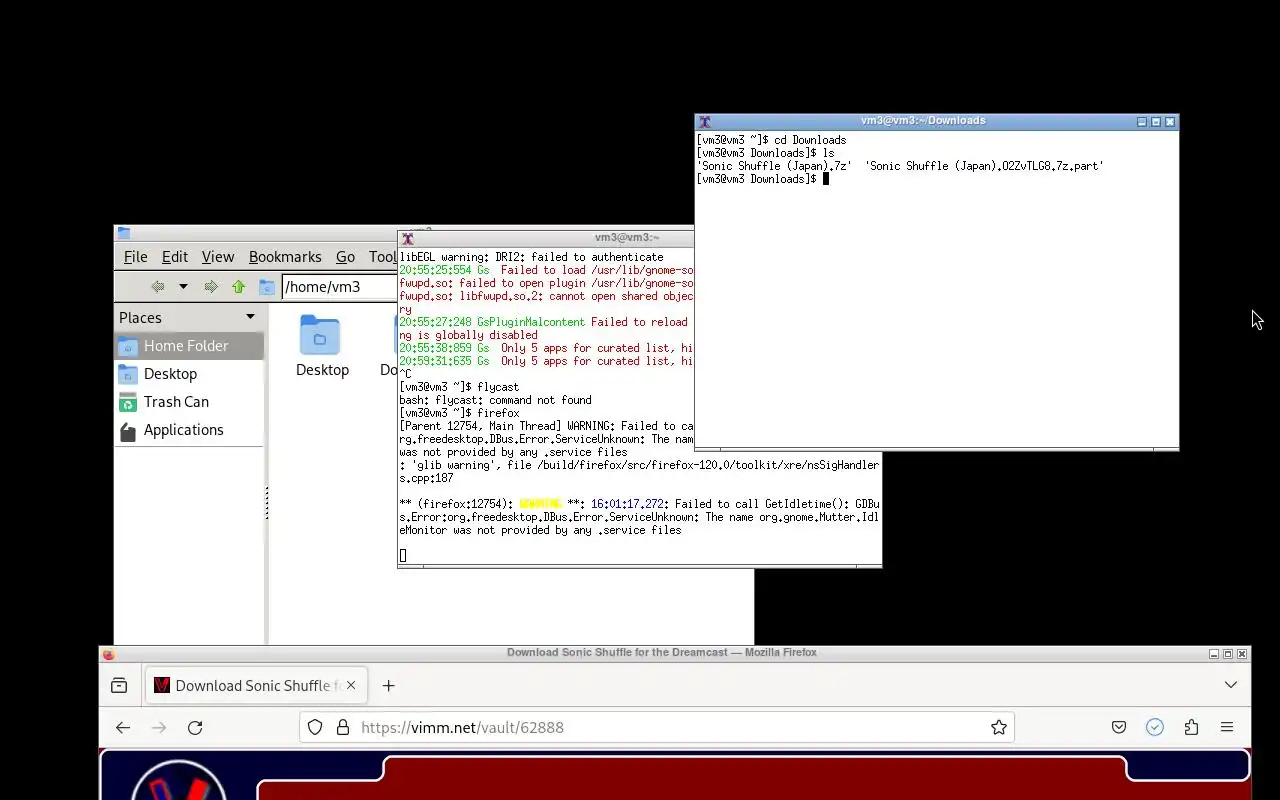Viewport: 1280px width, 800px height.
Task: Open the Go menu in the file manager
Action: [x=345, y=257]
